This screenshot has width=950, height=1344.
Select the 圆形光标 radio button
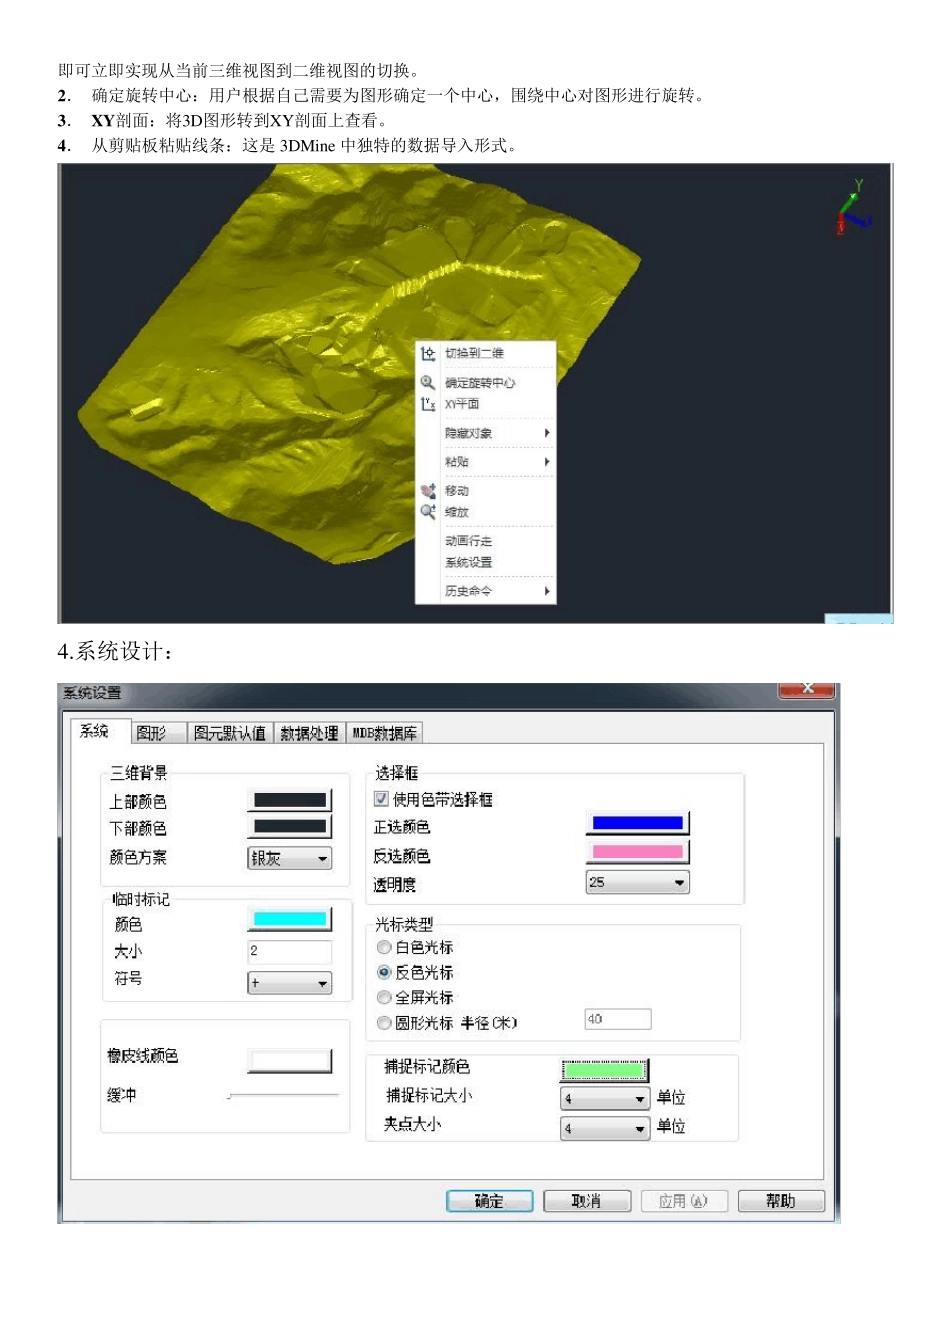(384, 1023)
